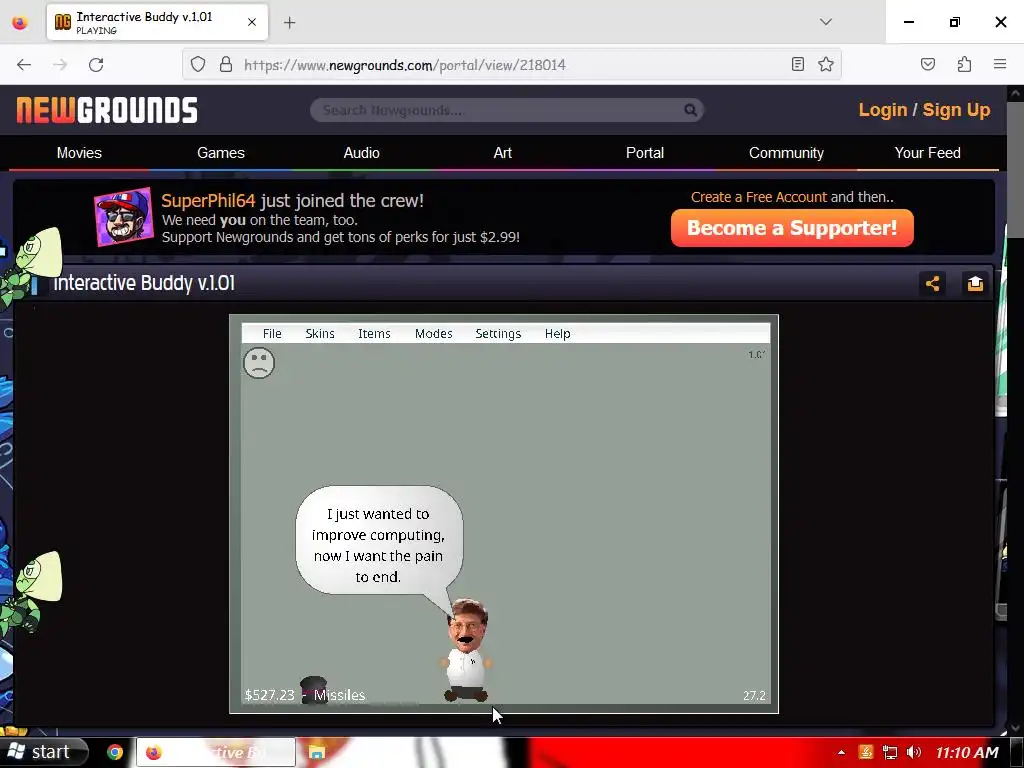Open the Your Feed section
The height and width of the screenshot is (768, 1024).
[927, 153]
